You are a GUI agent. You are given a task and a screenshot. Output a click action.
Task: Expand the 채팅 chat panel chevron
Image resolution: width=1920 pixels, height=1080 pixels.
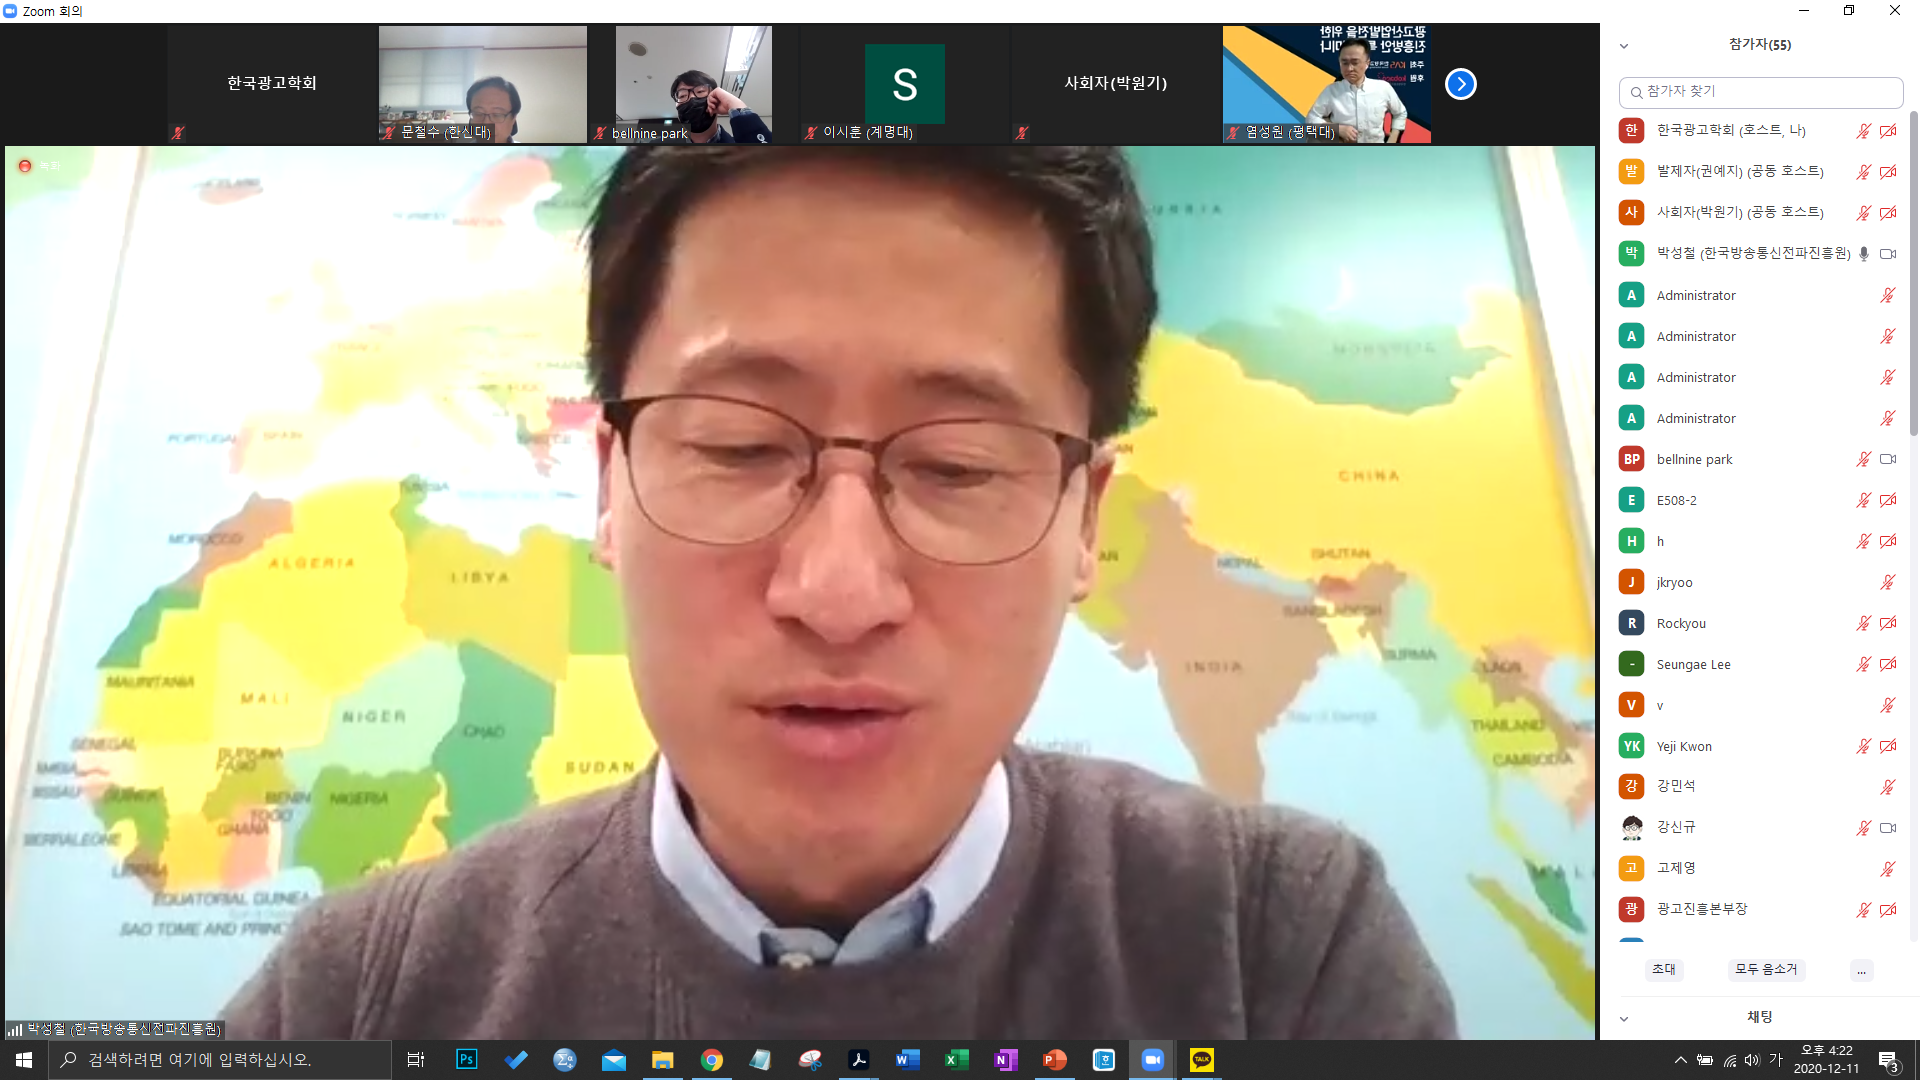pyautogui.click(x=1624, y=1019)
